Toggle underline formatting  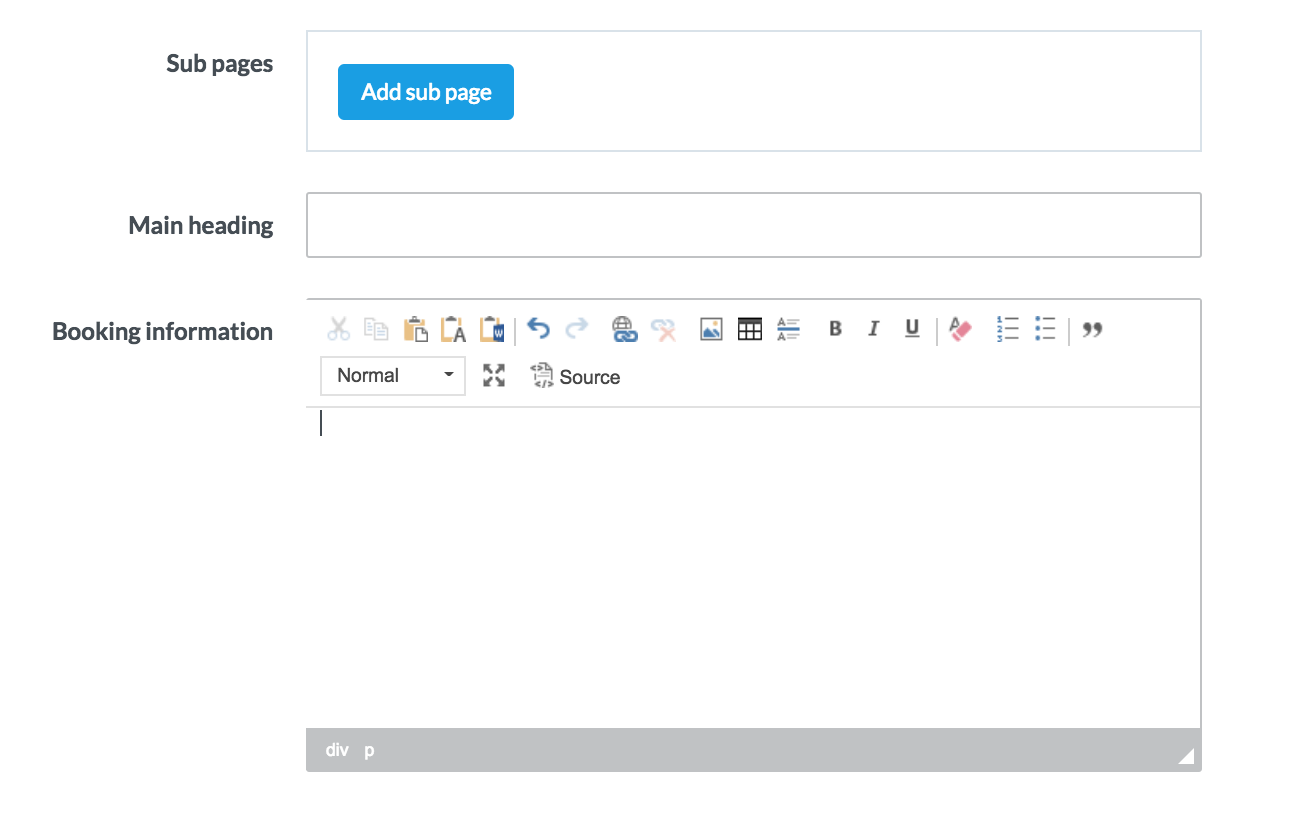point(912,329)
